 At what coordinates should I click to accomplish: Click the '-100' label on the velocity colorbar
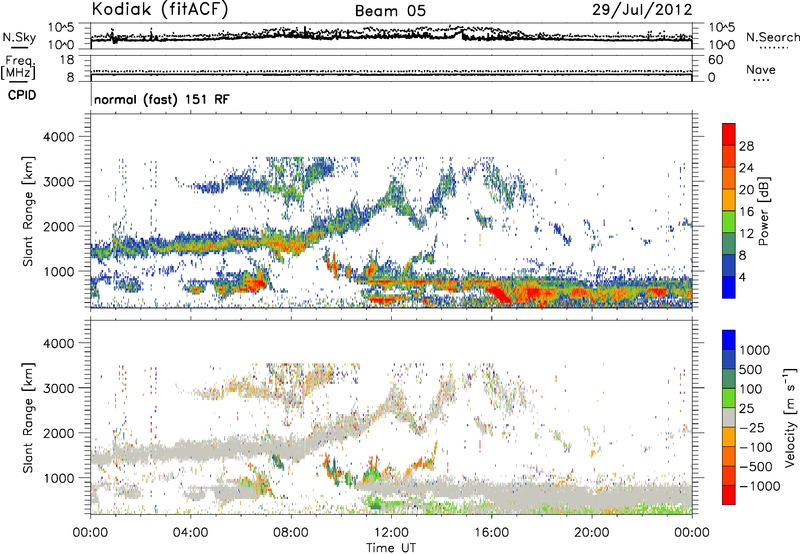tap(756, 447)
